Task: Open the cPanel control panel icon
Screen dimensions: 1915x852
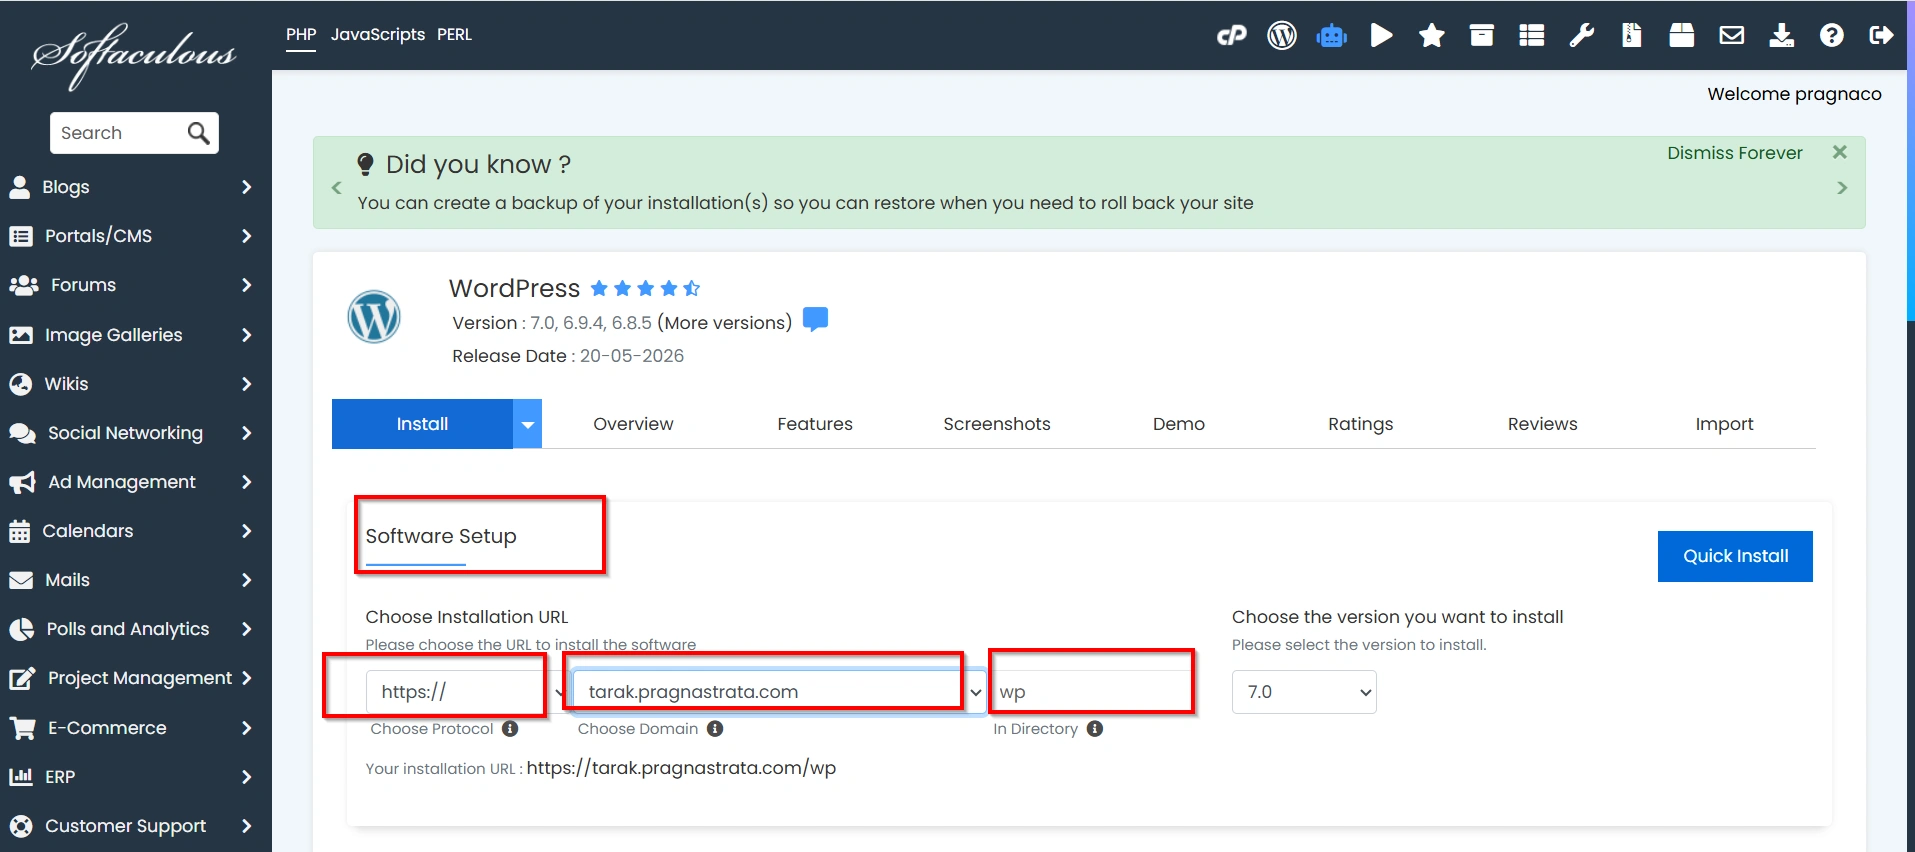Action: [1231, 35]
